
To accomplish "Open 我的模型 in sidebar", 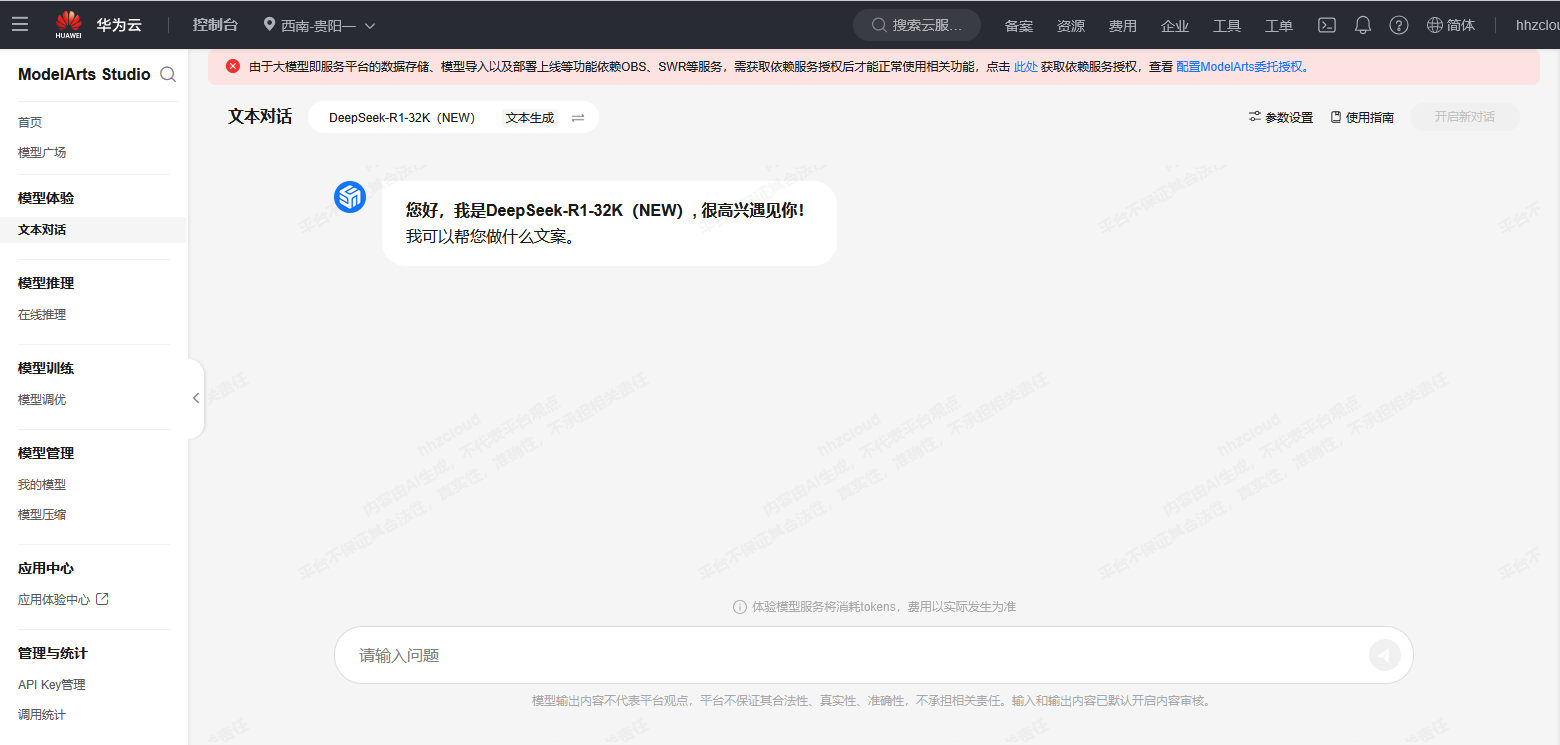I will [42, 484].
